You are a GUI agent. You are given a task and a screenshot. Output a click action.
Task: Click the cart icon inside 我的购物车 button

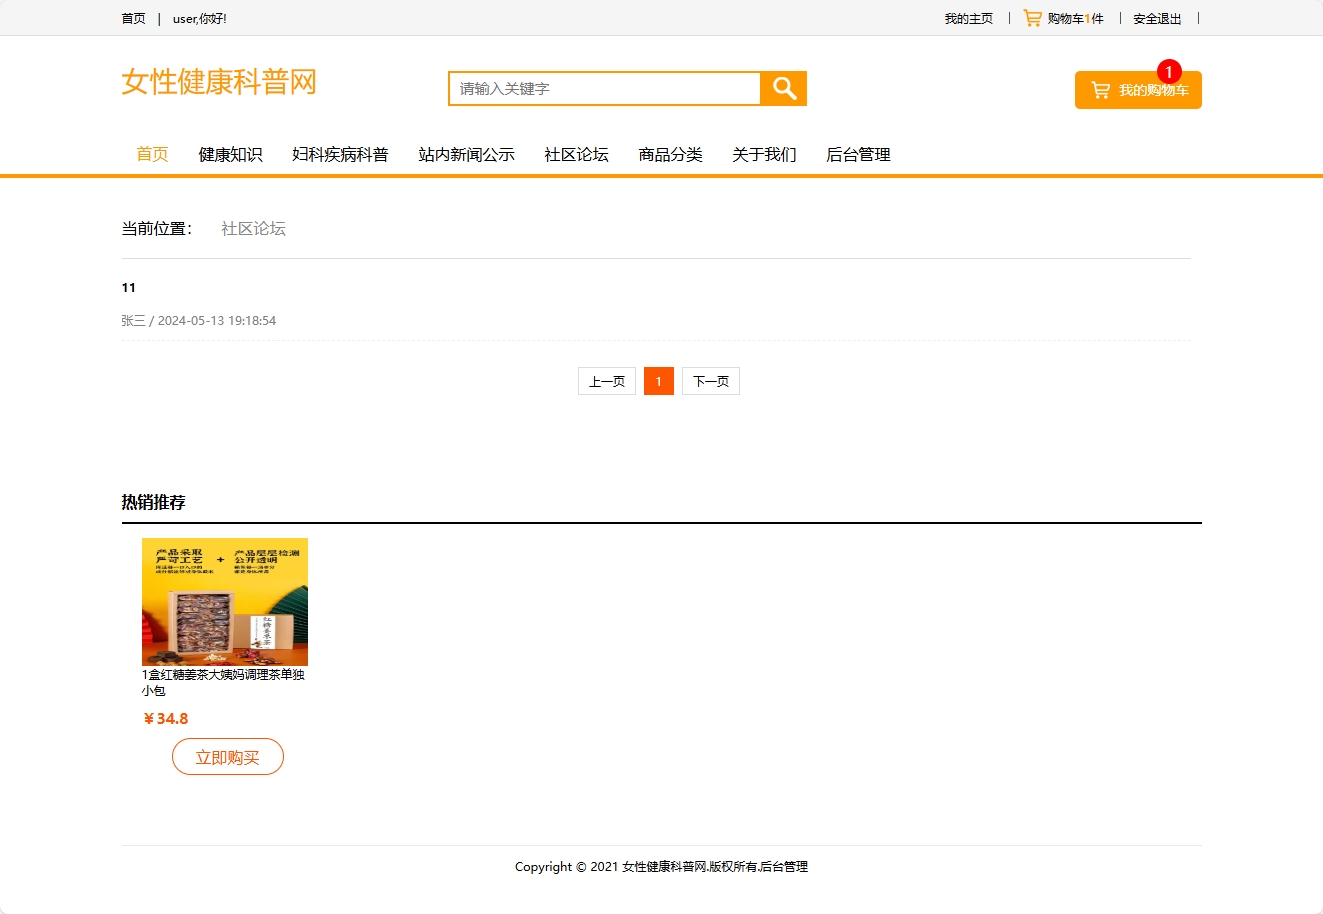[1101, 89]
